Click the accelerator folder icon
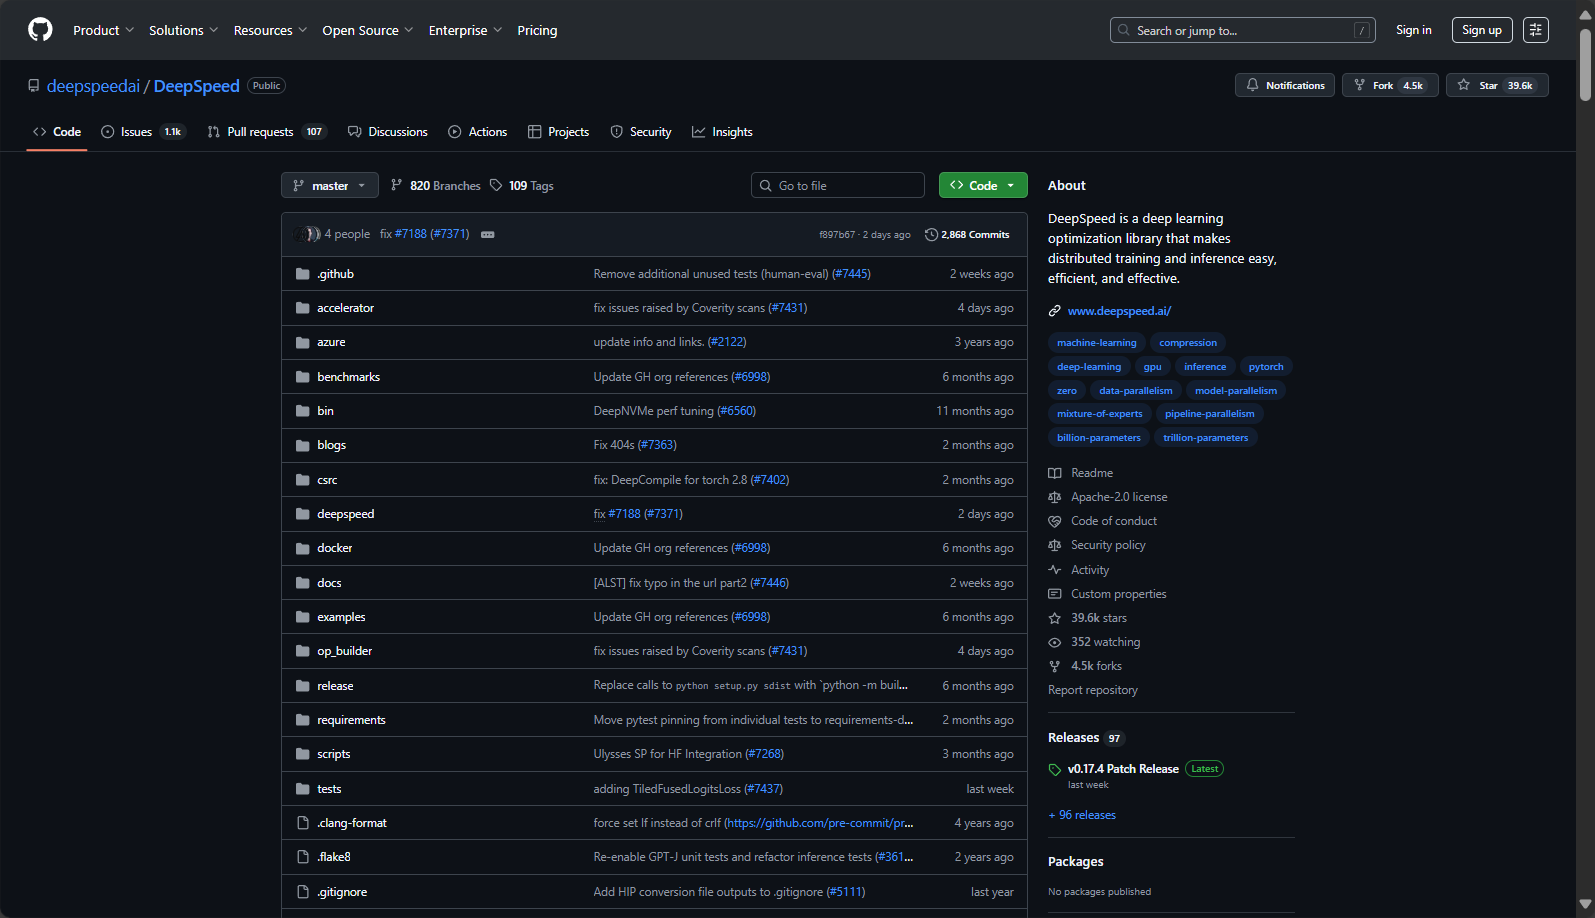Image resolution: width=1595 pixels, height=918 pixels. (303, 308)
